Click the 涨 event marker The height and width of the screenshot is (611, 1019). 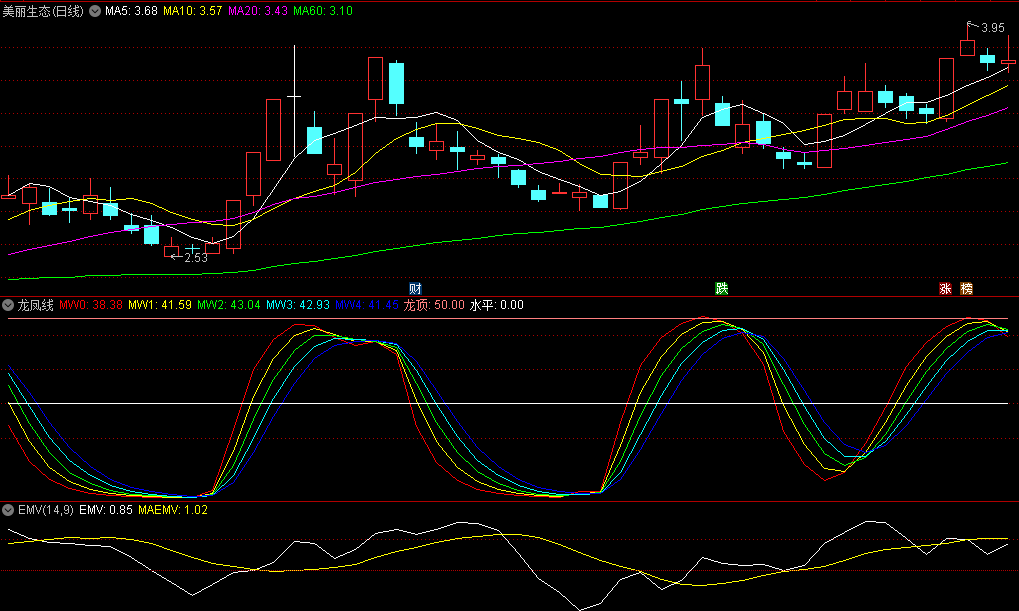point(946,289)
